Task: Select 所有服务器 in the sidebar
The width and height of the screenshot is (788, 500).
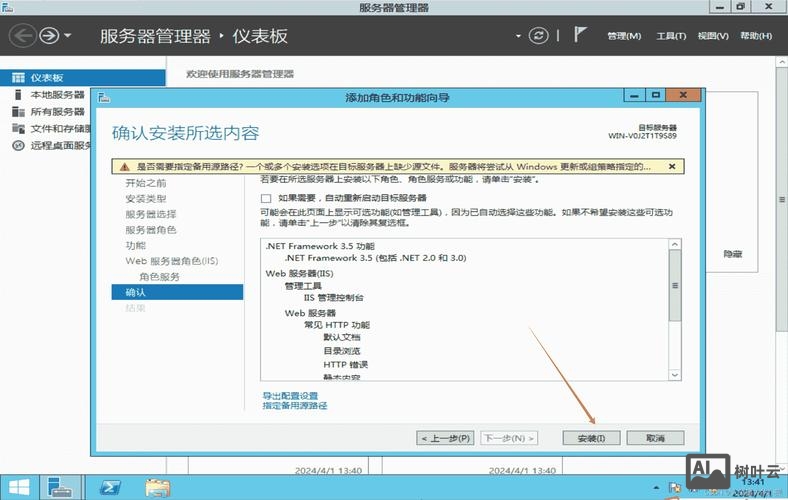Action: 57,112
